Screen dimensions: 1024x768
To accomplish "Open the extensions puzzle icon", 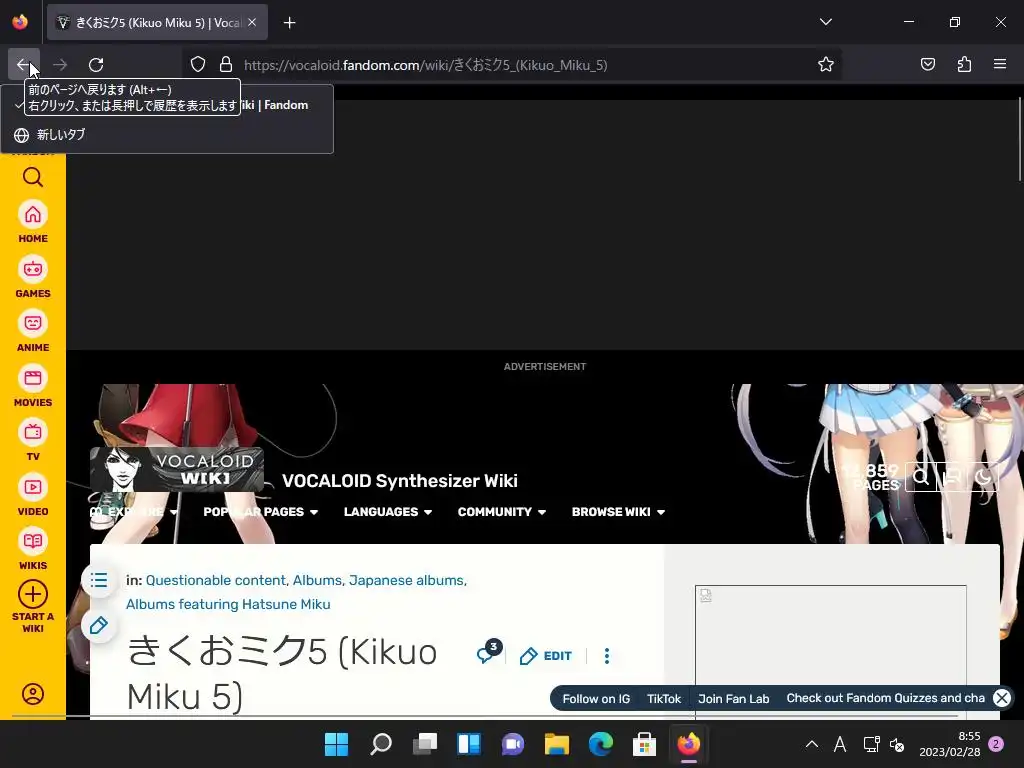I will pos(964,65).
